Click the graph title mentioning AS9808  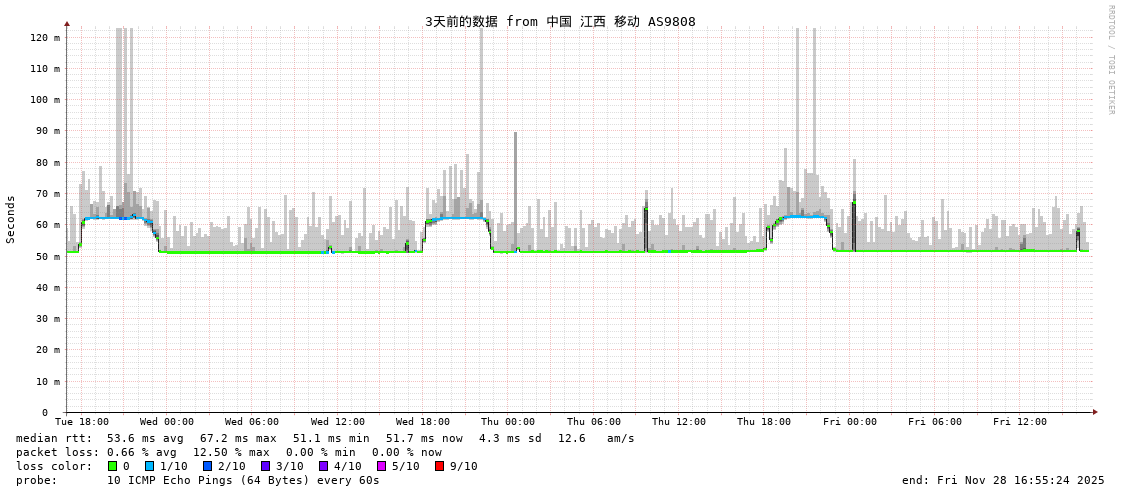(x=560, y=22)
